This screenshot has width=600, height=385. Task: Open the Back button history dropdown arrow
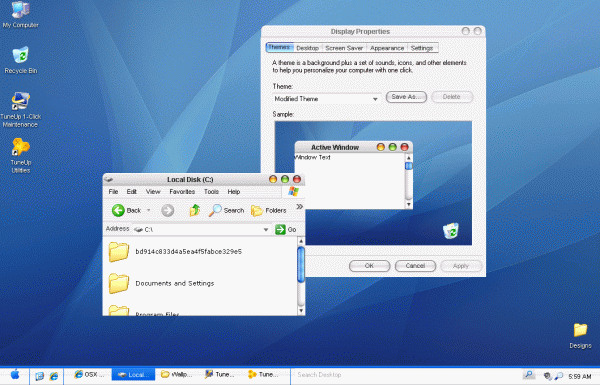coord(149,210)
